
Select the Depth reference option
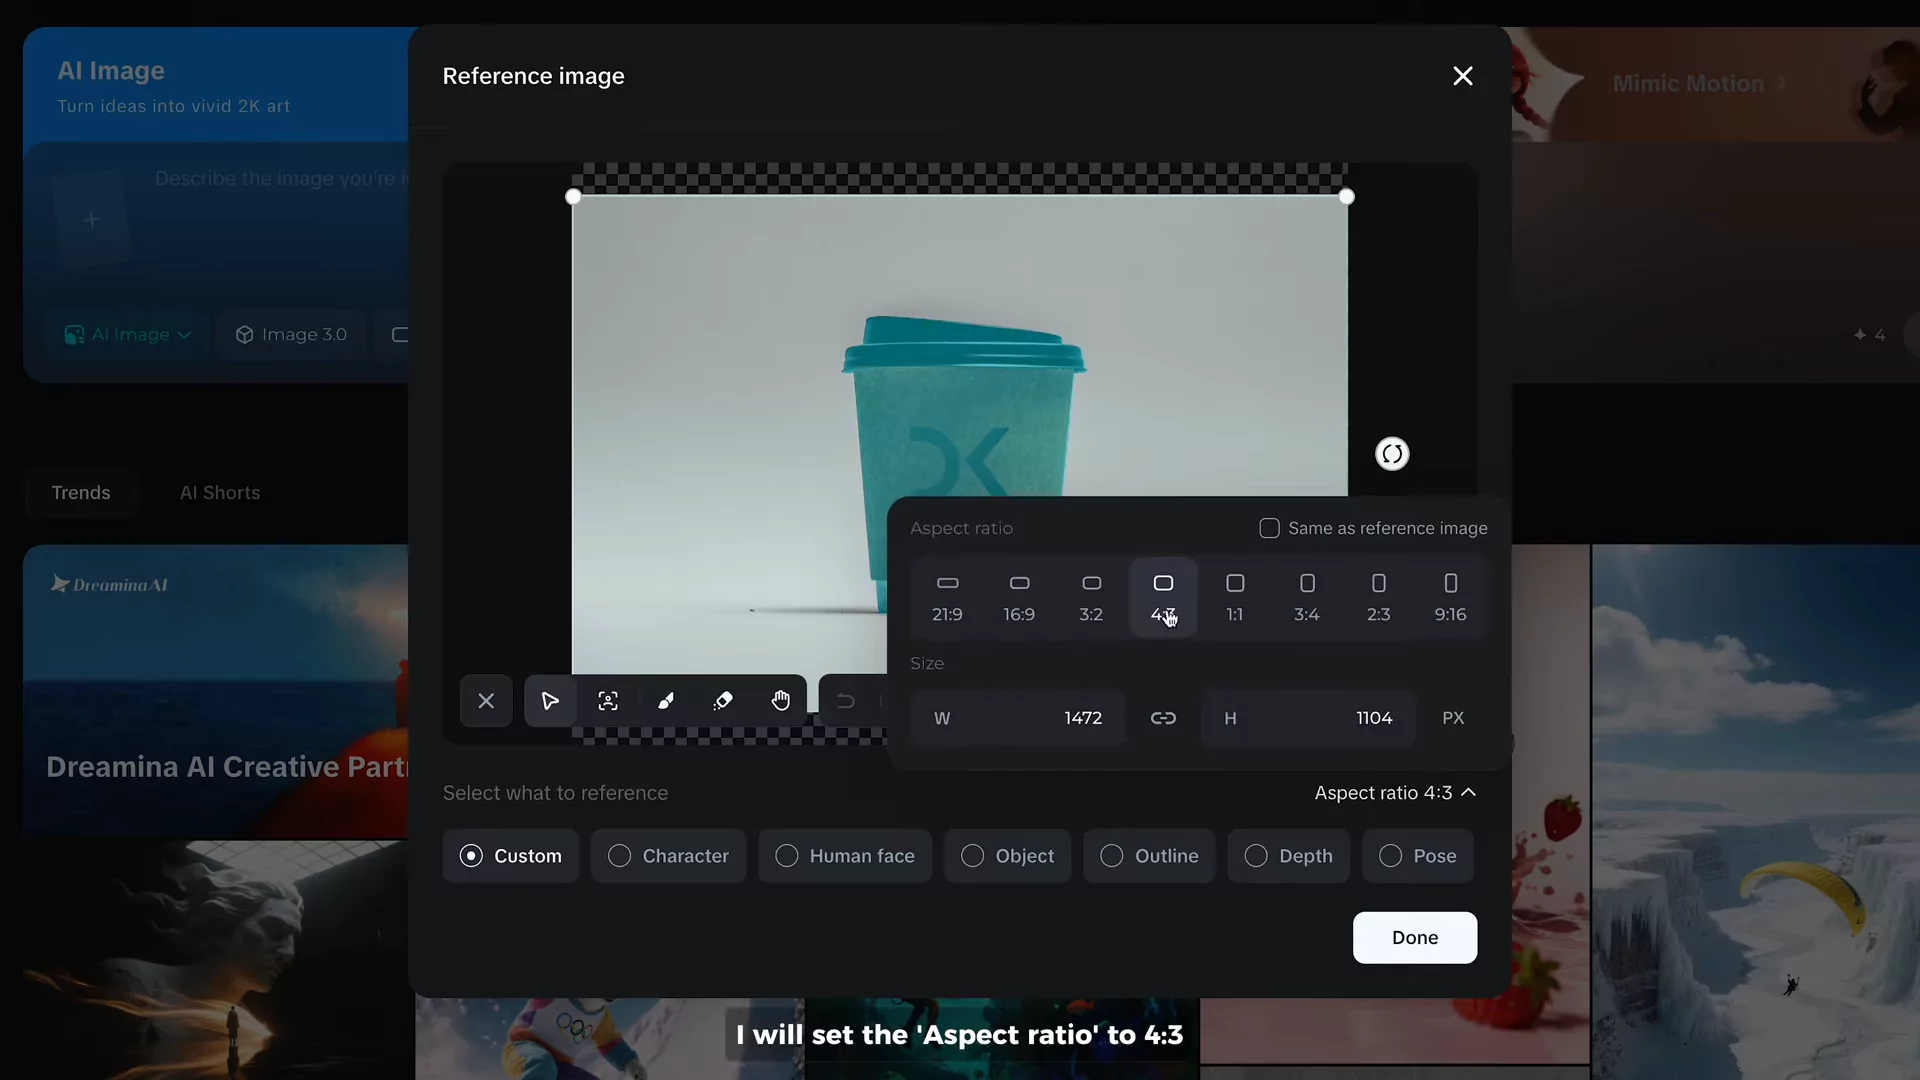(x=1289, y=856)
